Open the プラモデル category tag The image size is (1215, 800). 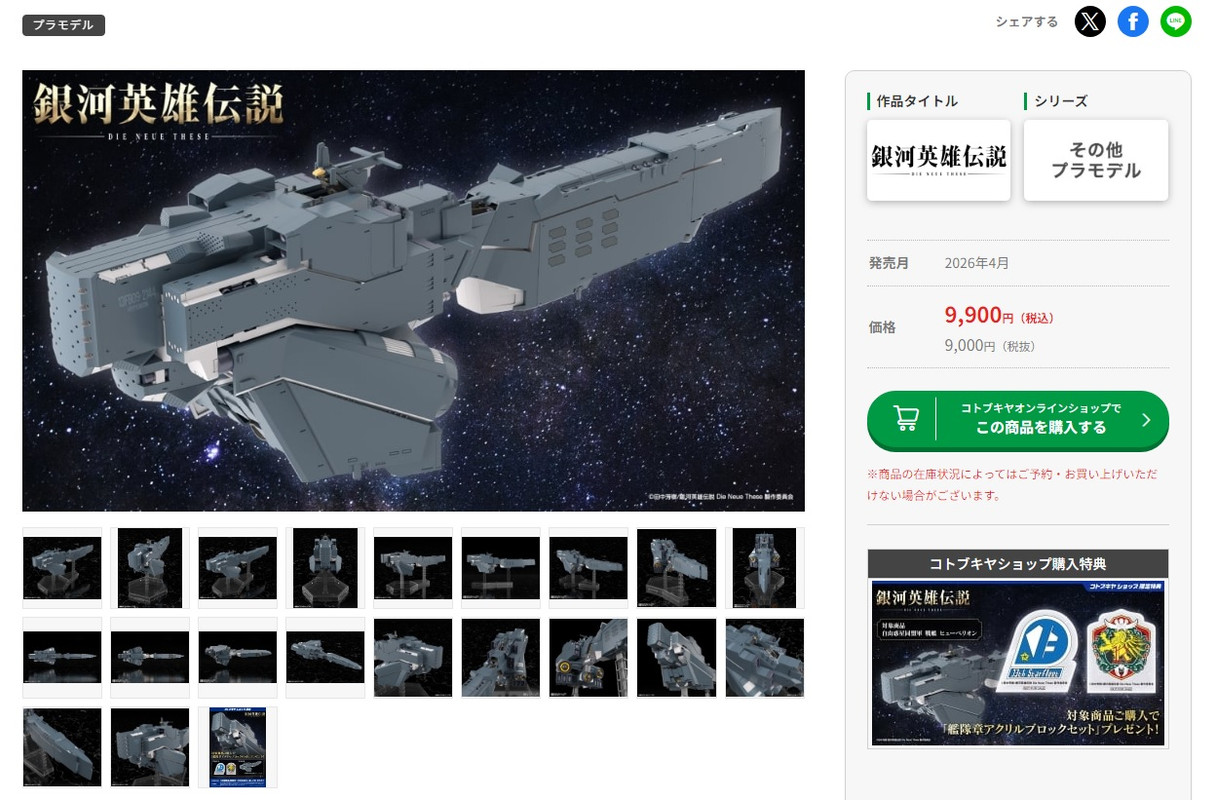(x=64, y=25)
